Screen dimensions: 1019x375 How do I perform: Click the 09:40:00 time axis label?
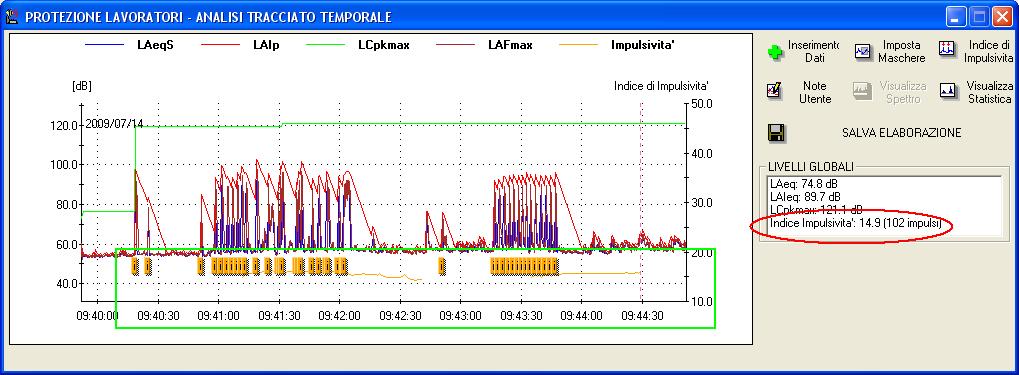tap(97, 316)
